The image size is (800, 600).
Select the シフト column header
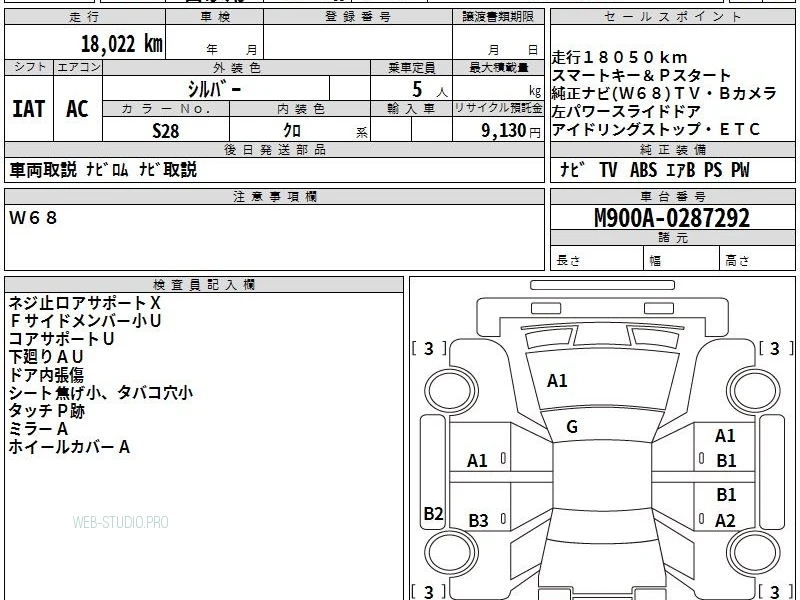(x=29, y=67)
